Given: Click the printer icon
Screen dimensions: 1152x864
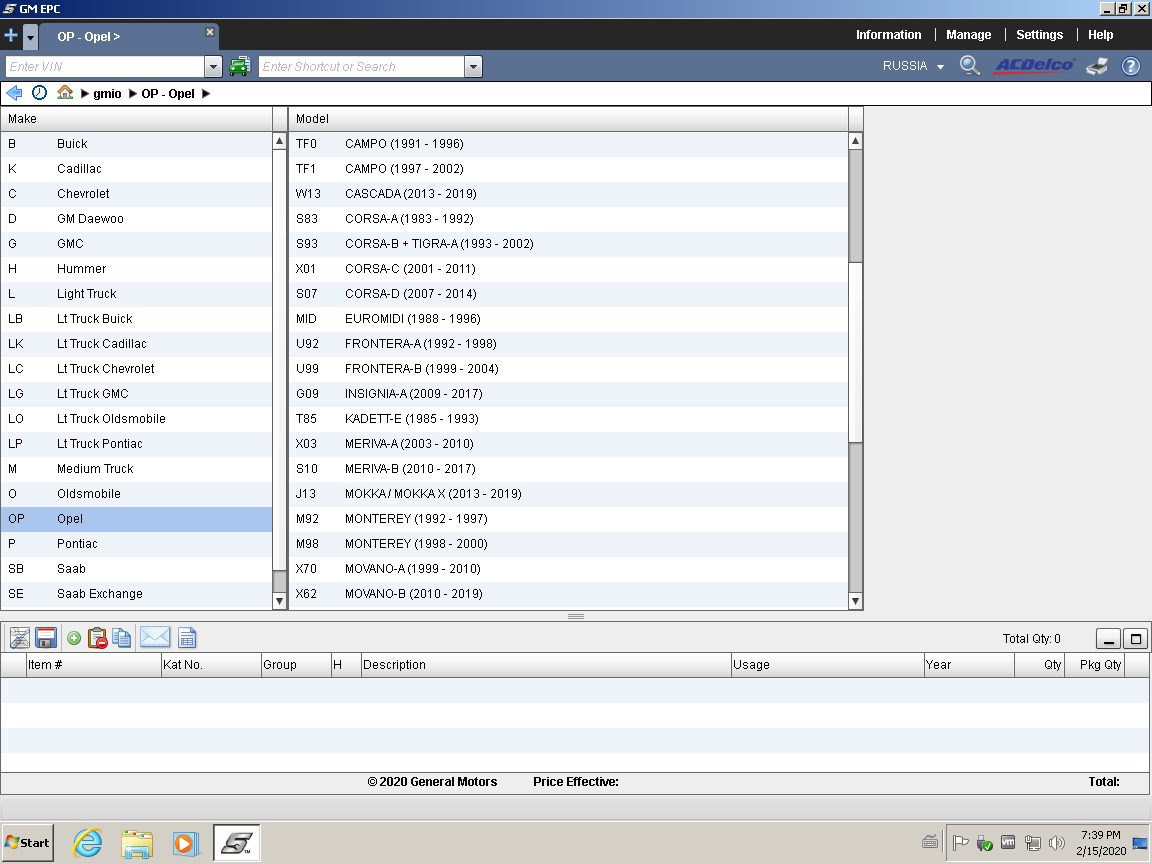Looking at the screenshot, I should (1097, 66).
